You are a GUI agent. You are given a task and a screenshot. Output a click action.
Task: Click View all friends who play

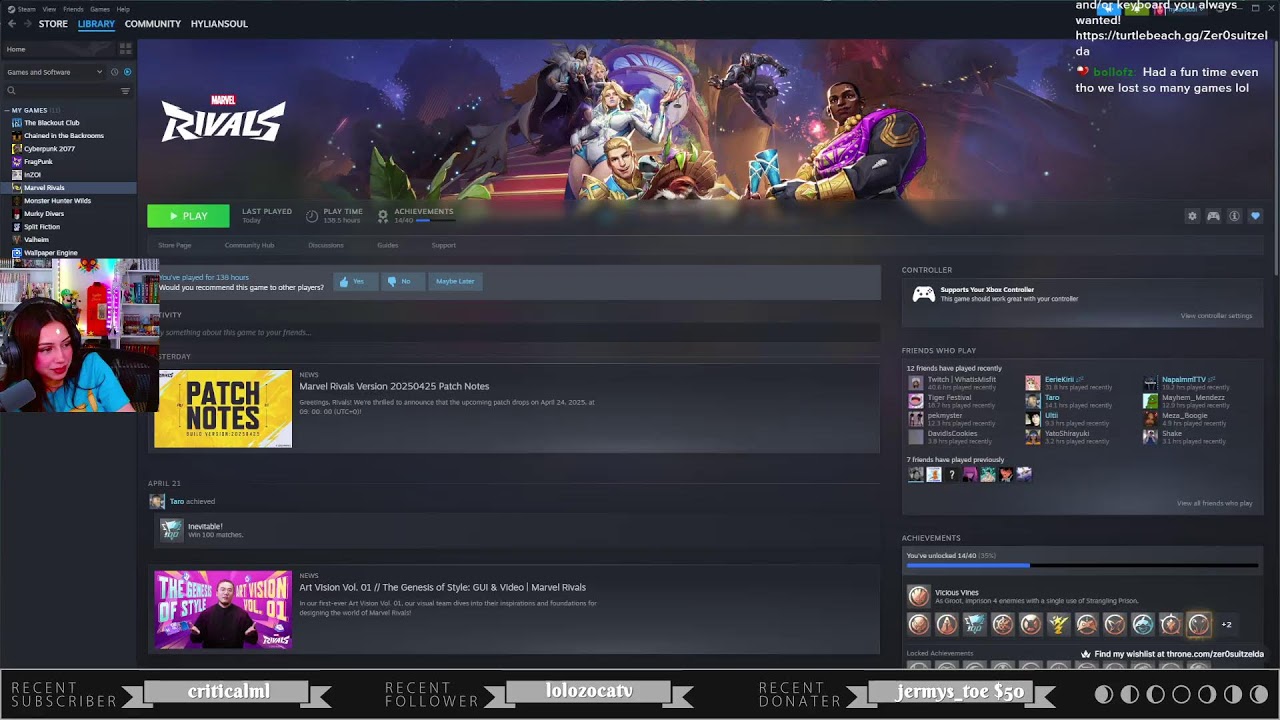point(1215,503)
